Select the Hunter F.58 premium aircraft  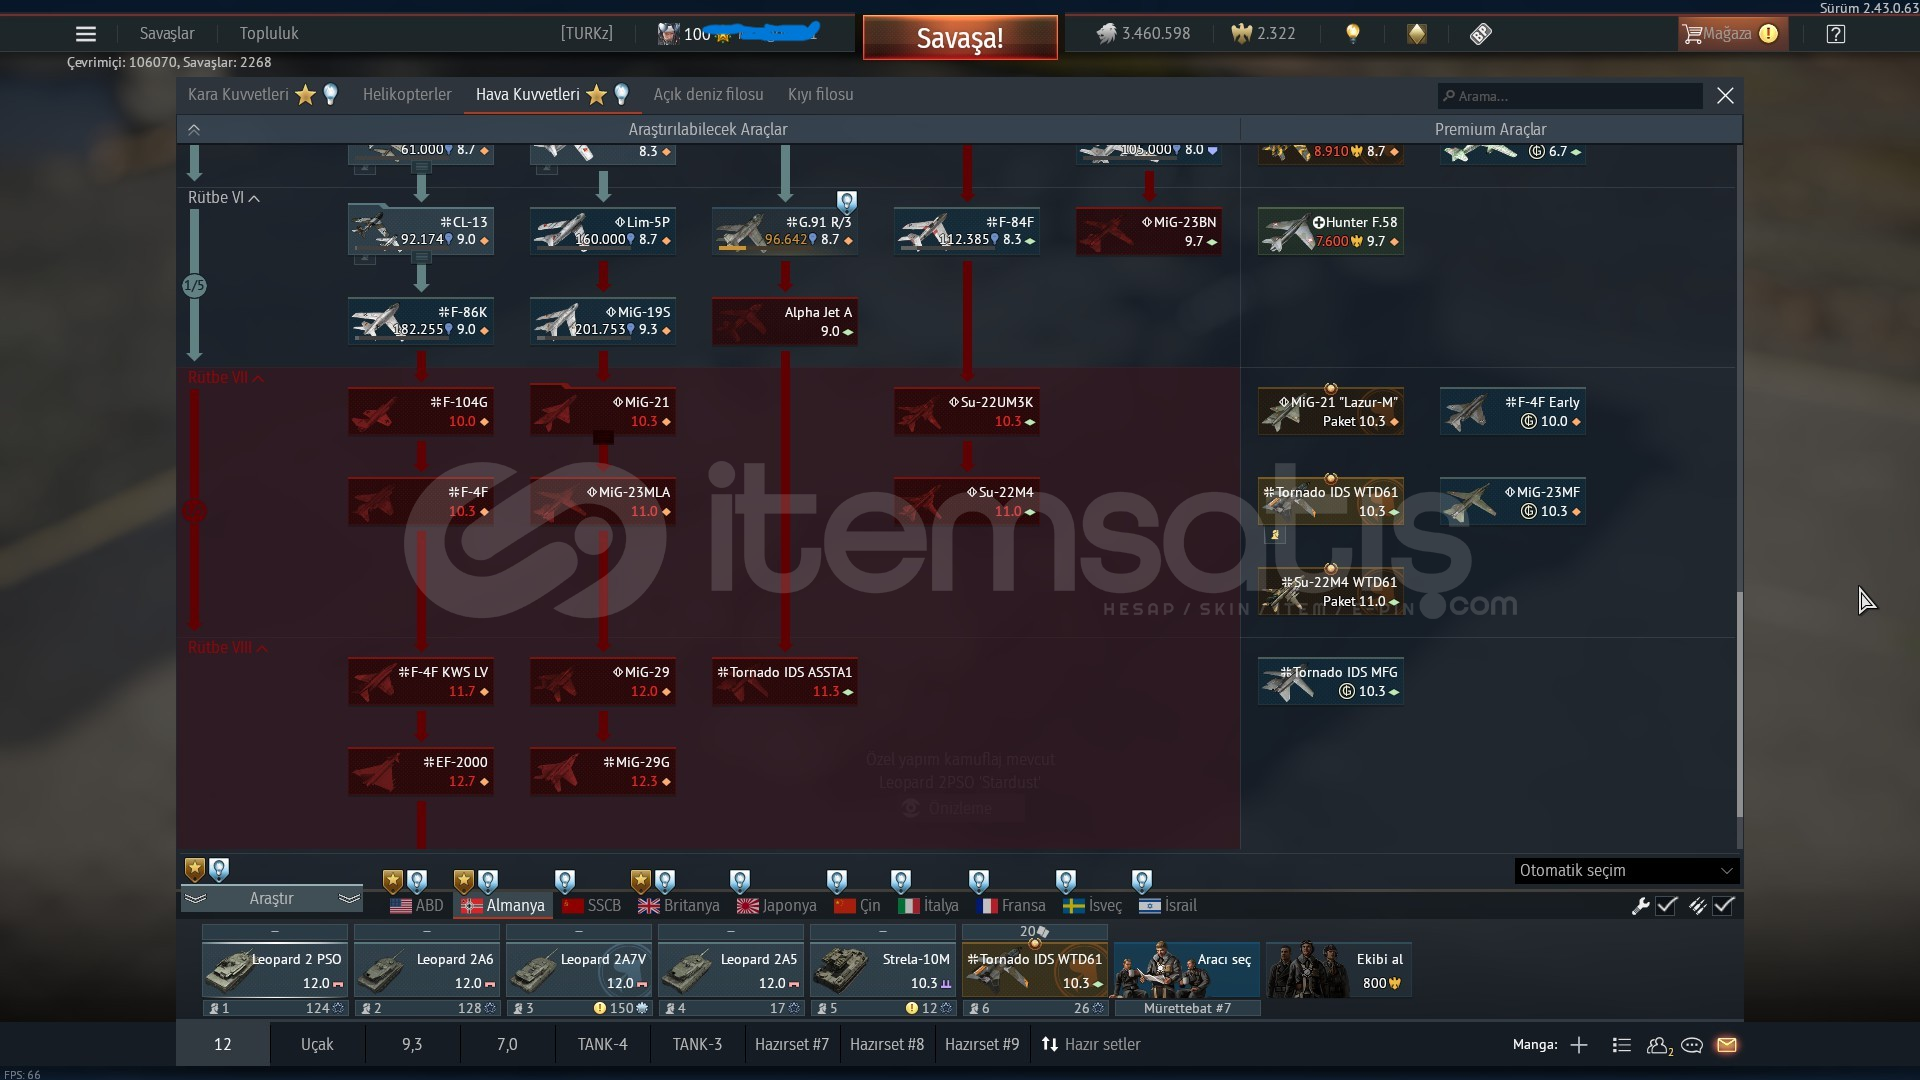(1331, 231)
